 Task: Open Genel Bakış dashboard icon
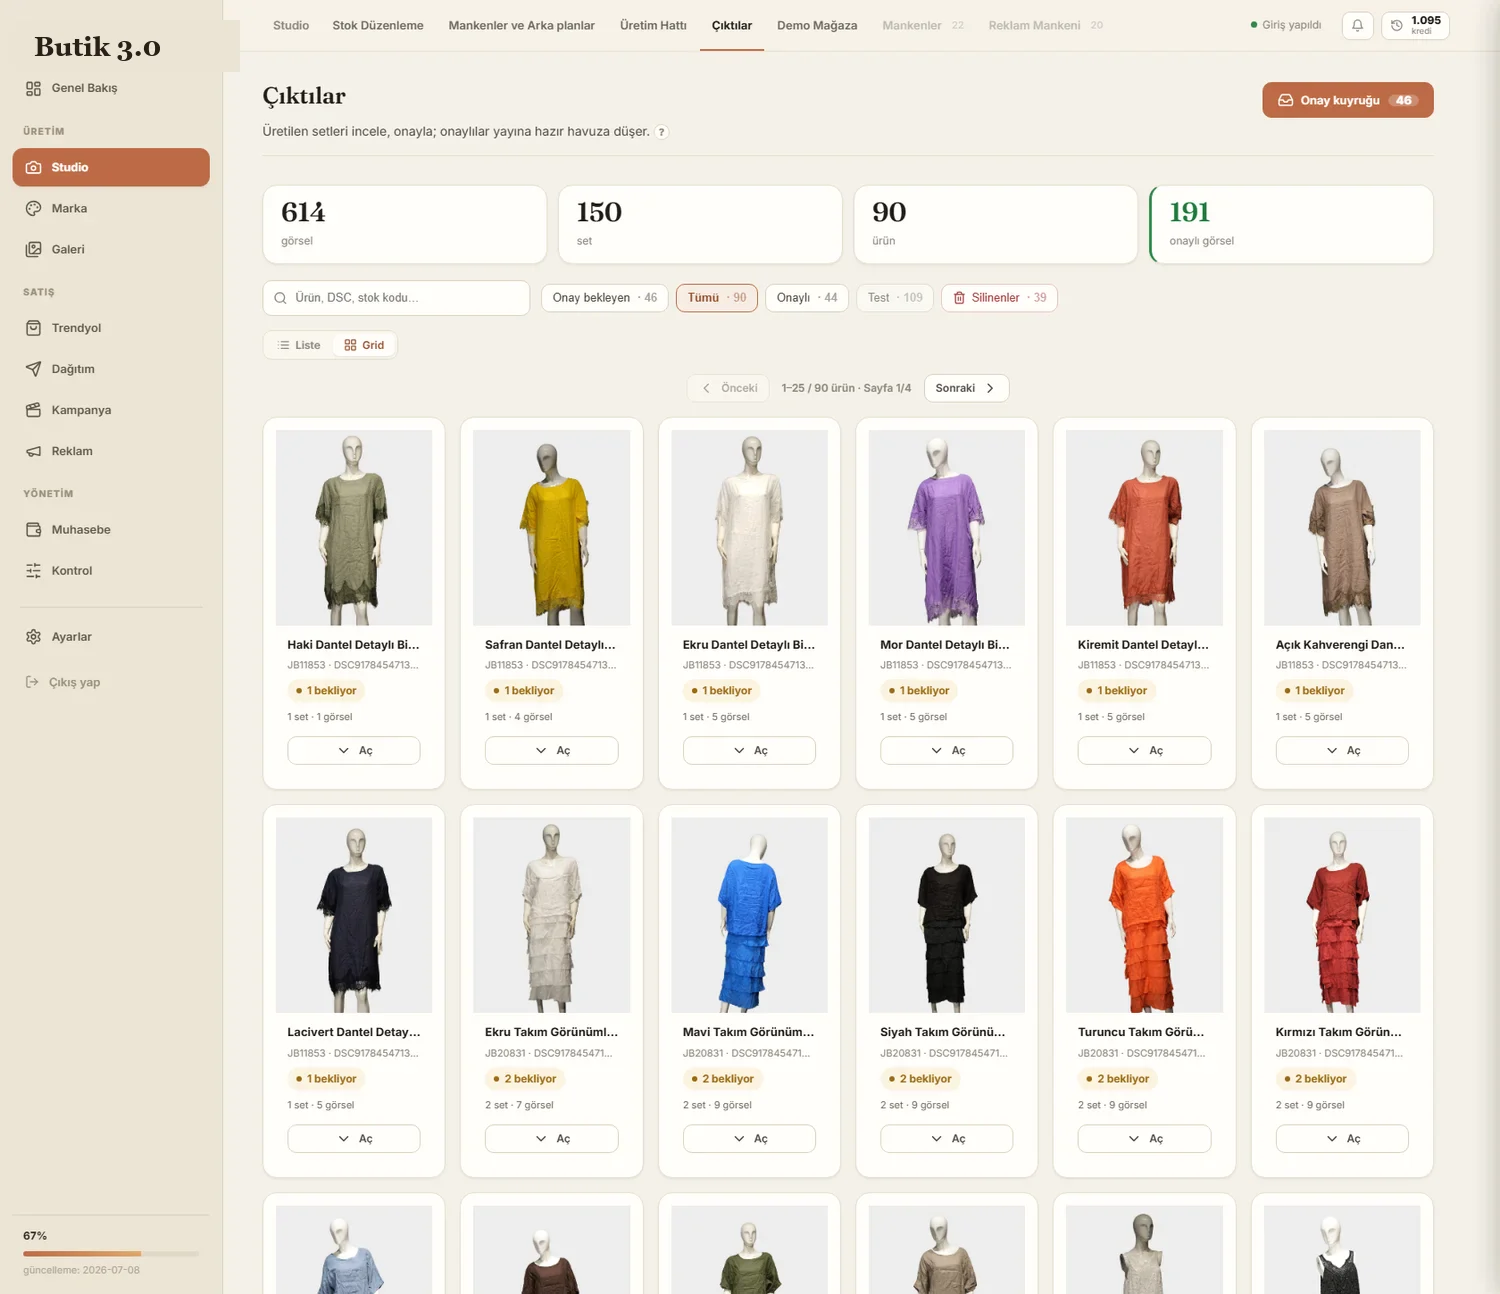click(33, 88)
